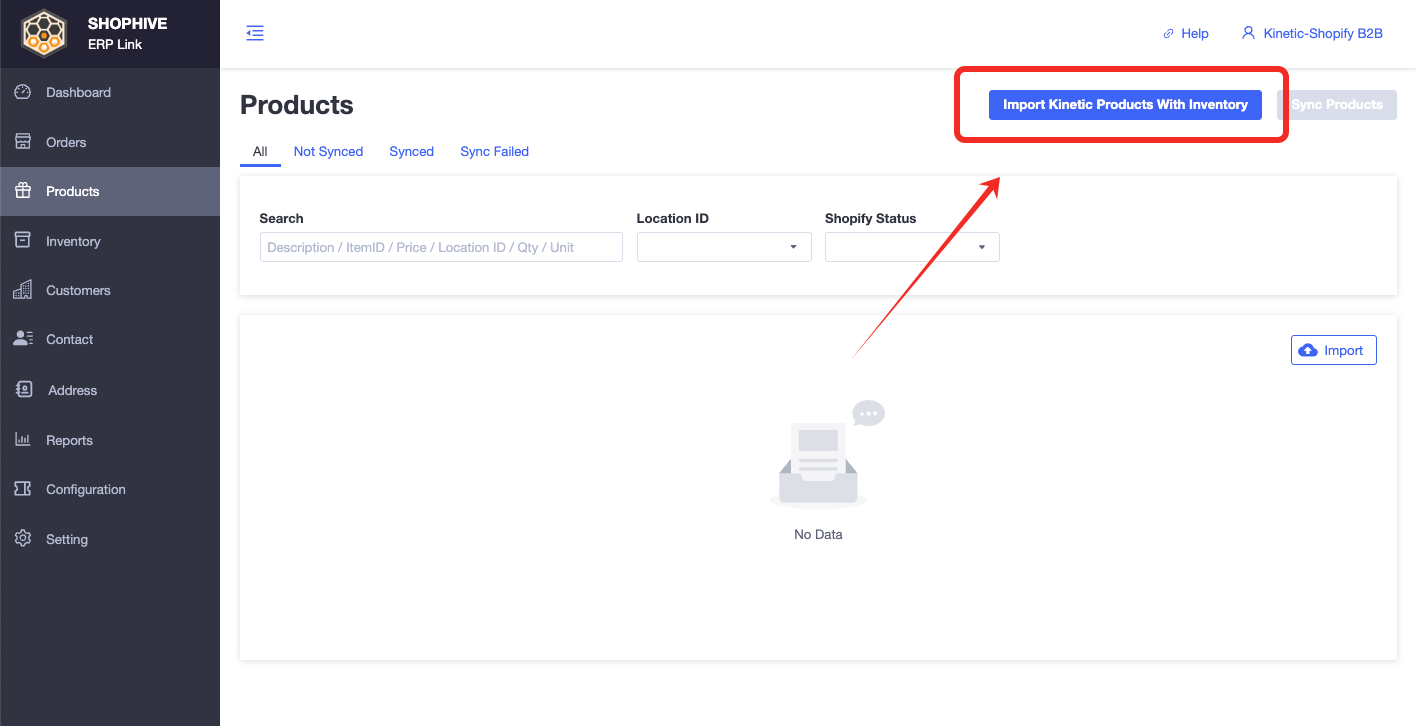Click the ShopHive hexagon logo
1417x726 pixels.
(46, 33)
